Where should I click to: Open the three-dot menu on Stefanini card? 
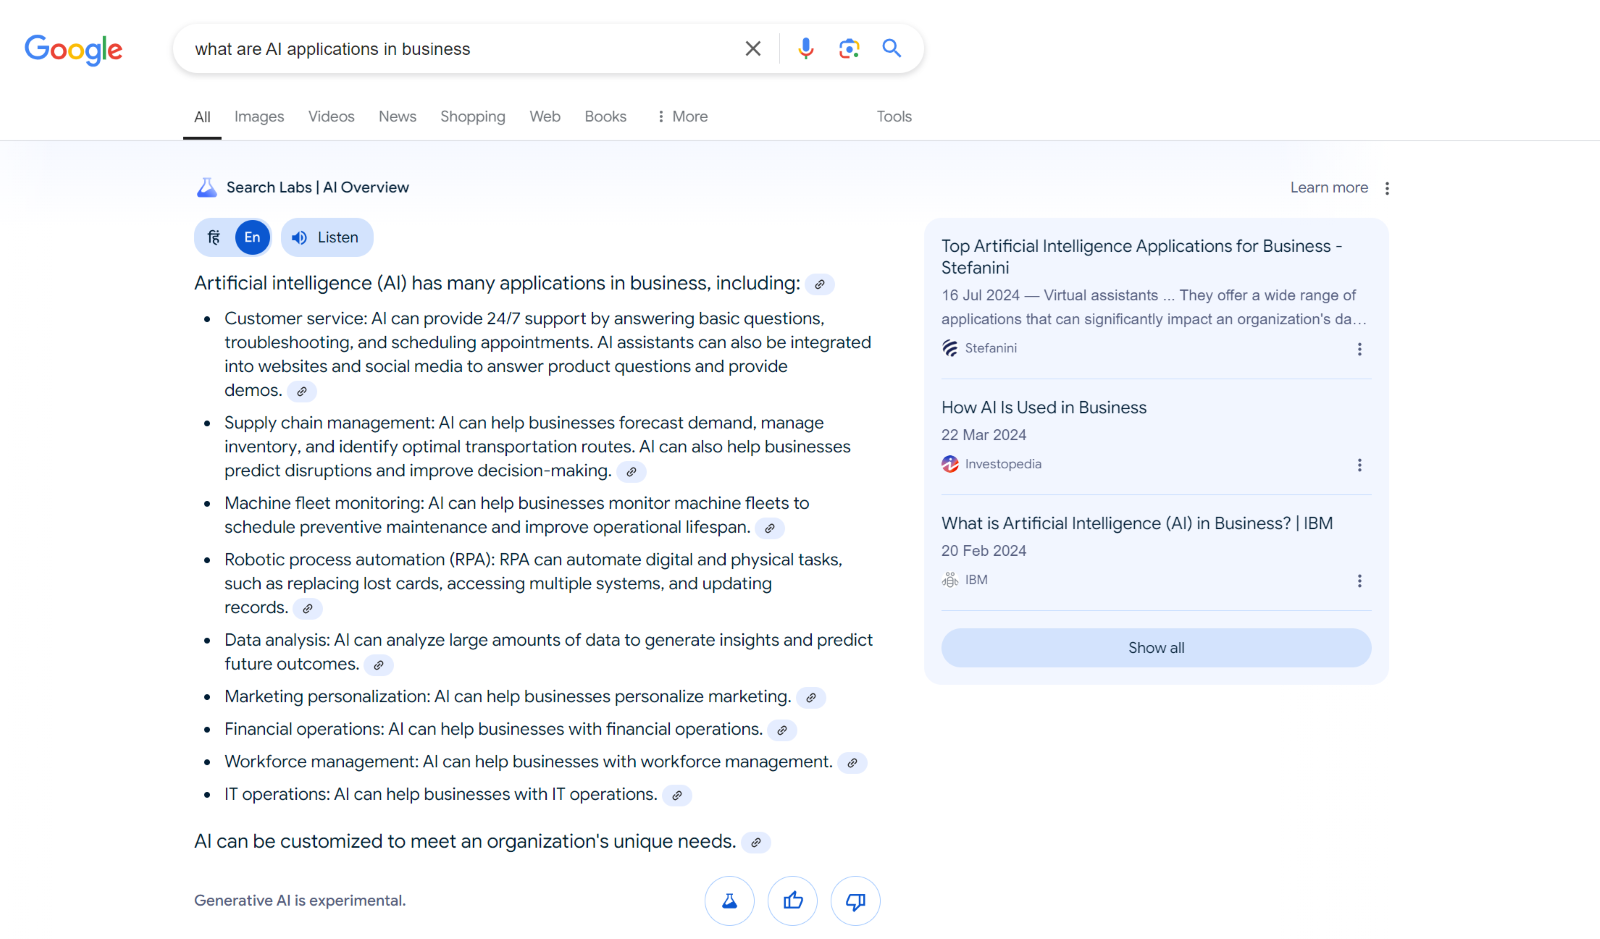point(1359,349)
